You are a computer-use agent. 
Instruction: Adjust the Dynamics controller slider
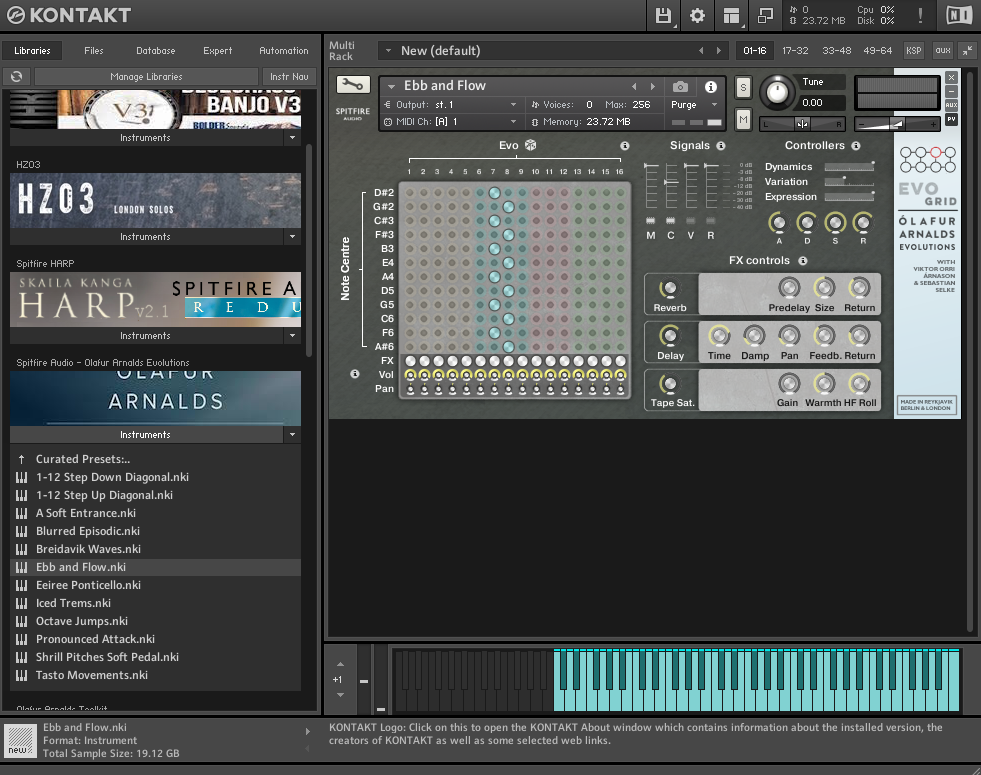(x=849, y=166)
